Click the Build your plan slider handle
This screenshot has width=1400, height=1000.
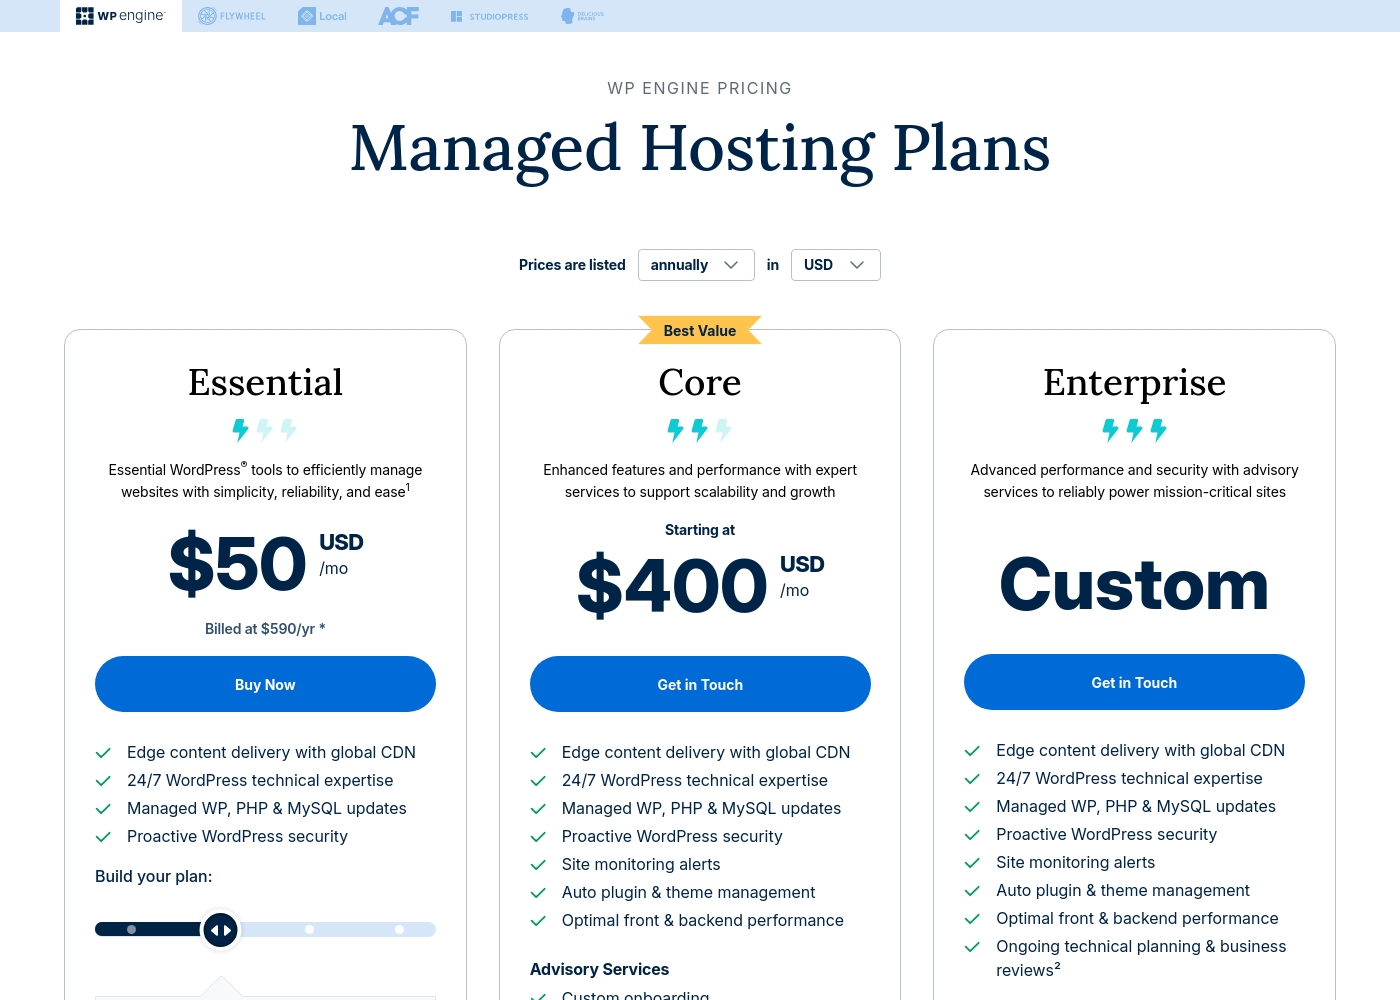click(x=221, y=930)
